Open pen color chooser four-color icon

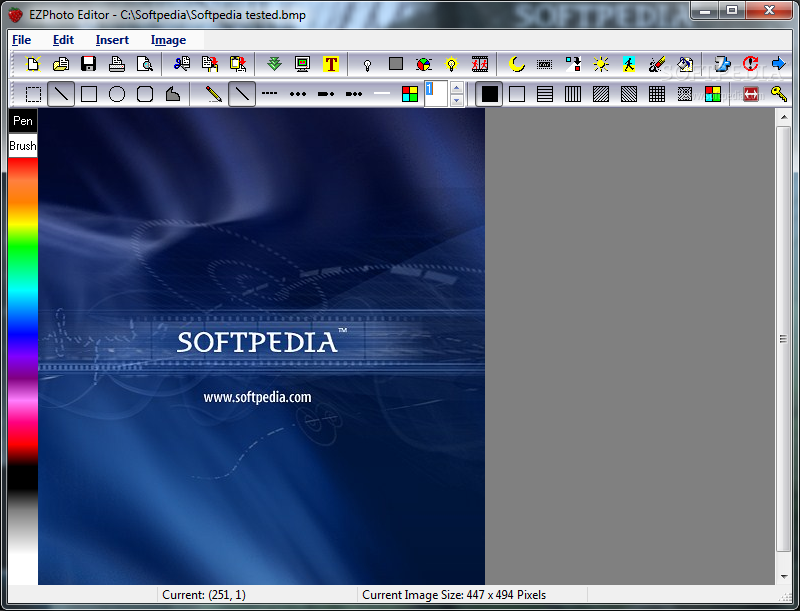(x=410, y=94)
